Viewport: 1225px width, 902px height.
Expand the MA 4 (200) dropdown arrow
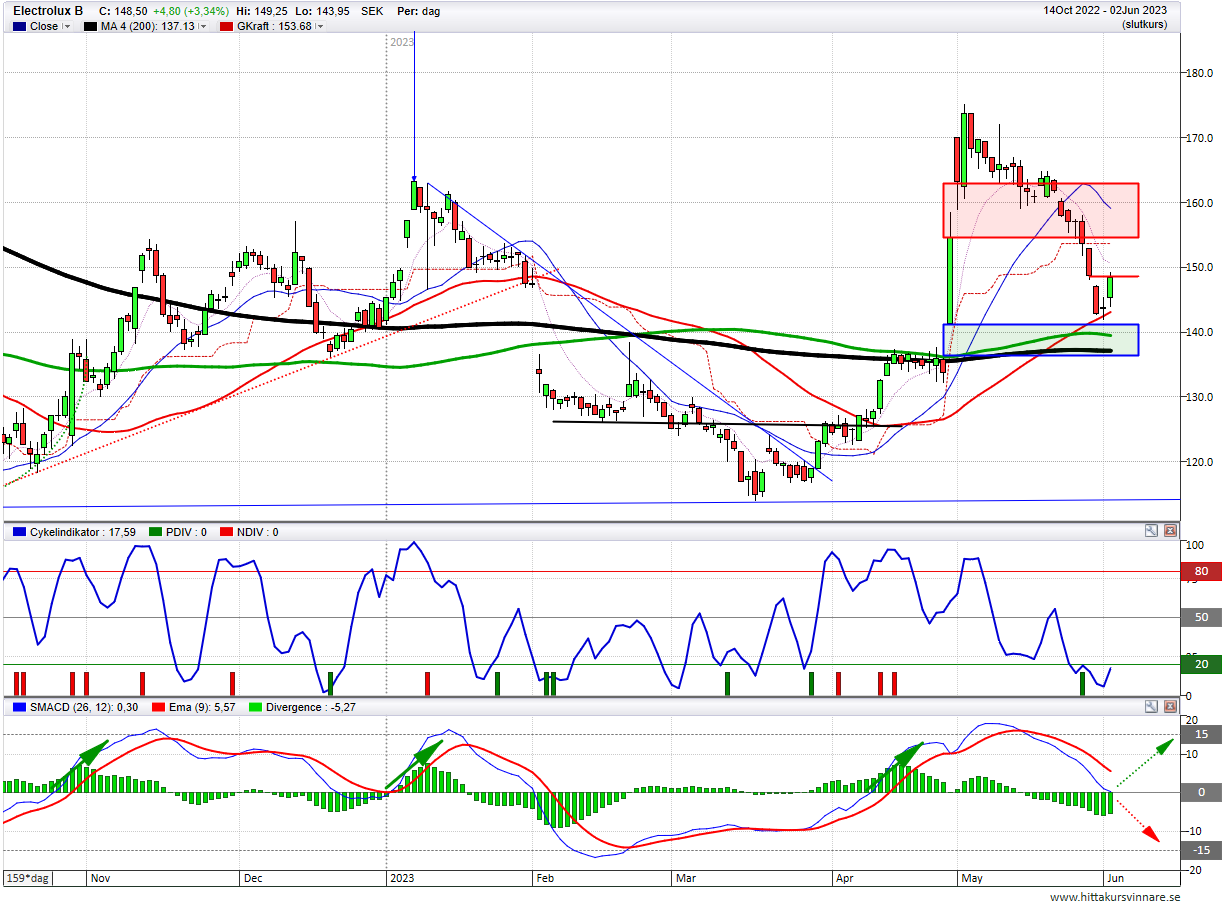[x=203, y=27]
